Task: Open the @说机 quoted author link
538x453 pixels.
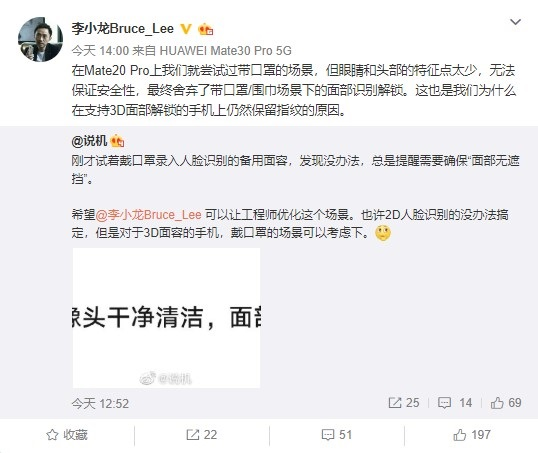Action: click(89, 141)
